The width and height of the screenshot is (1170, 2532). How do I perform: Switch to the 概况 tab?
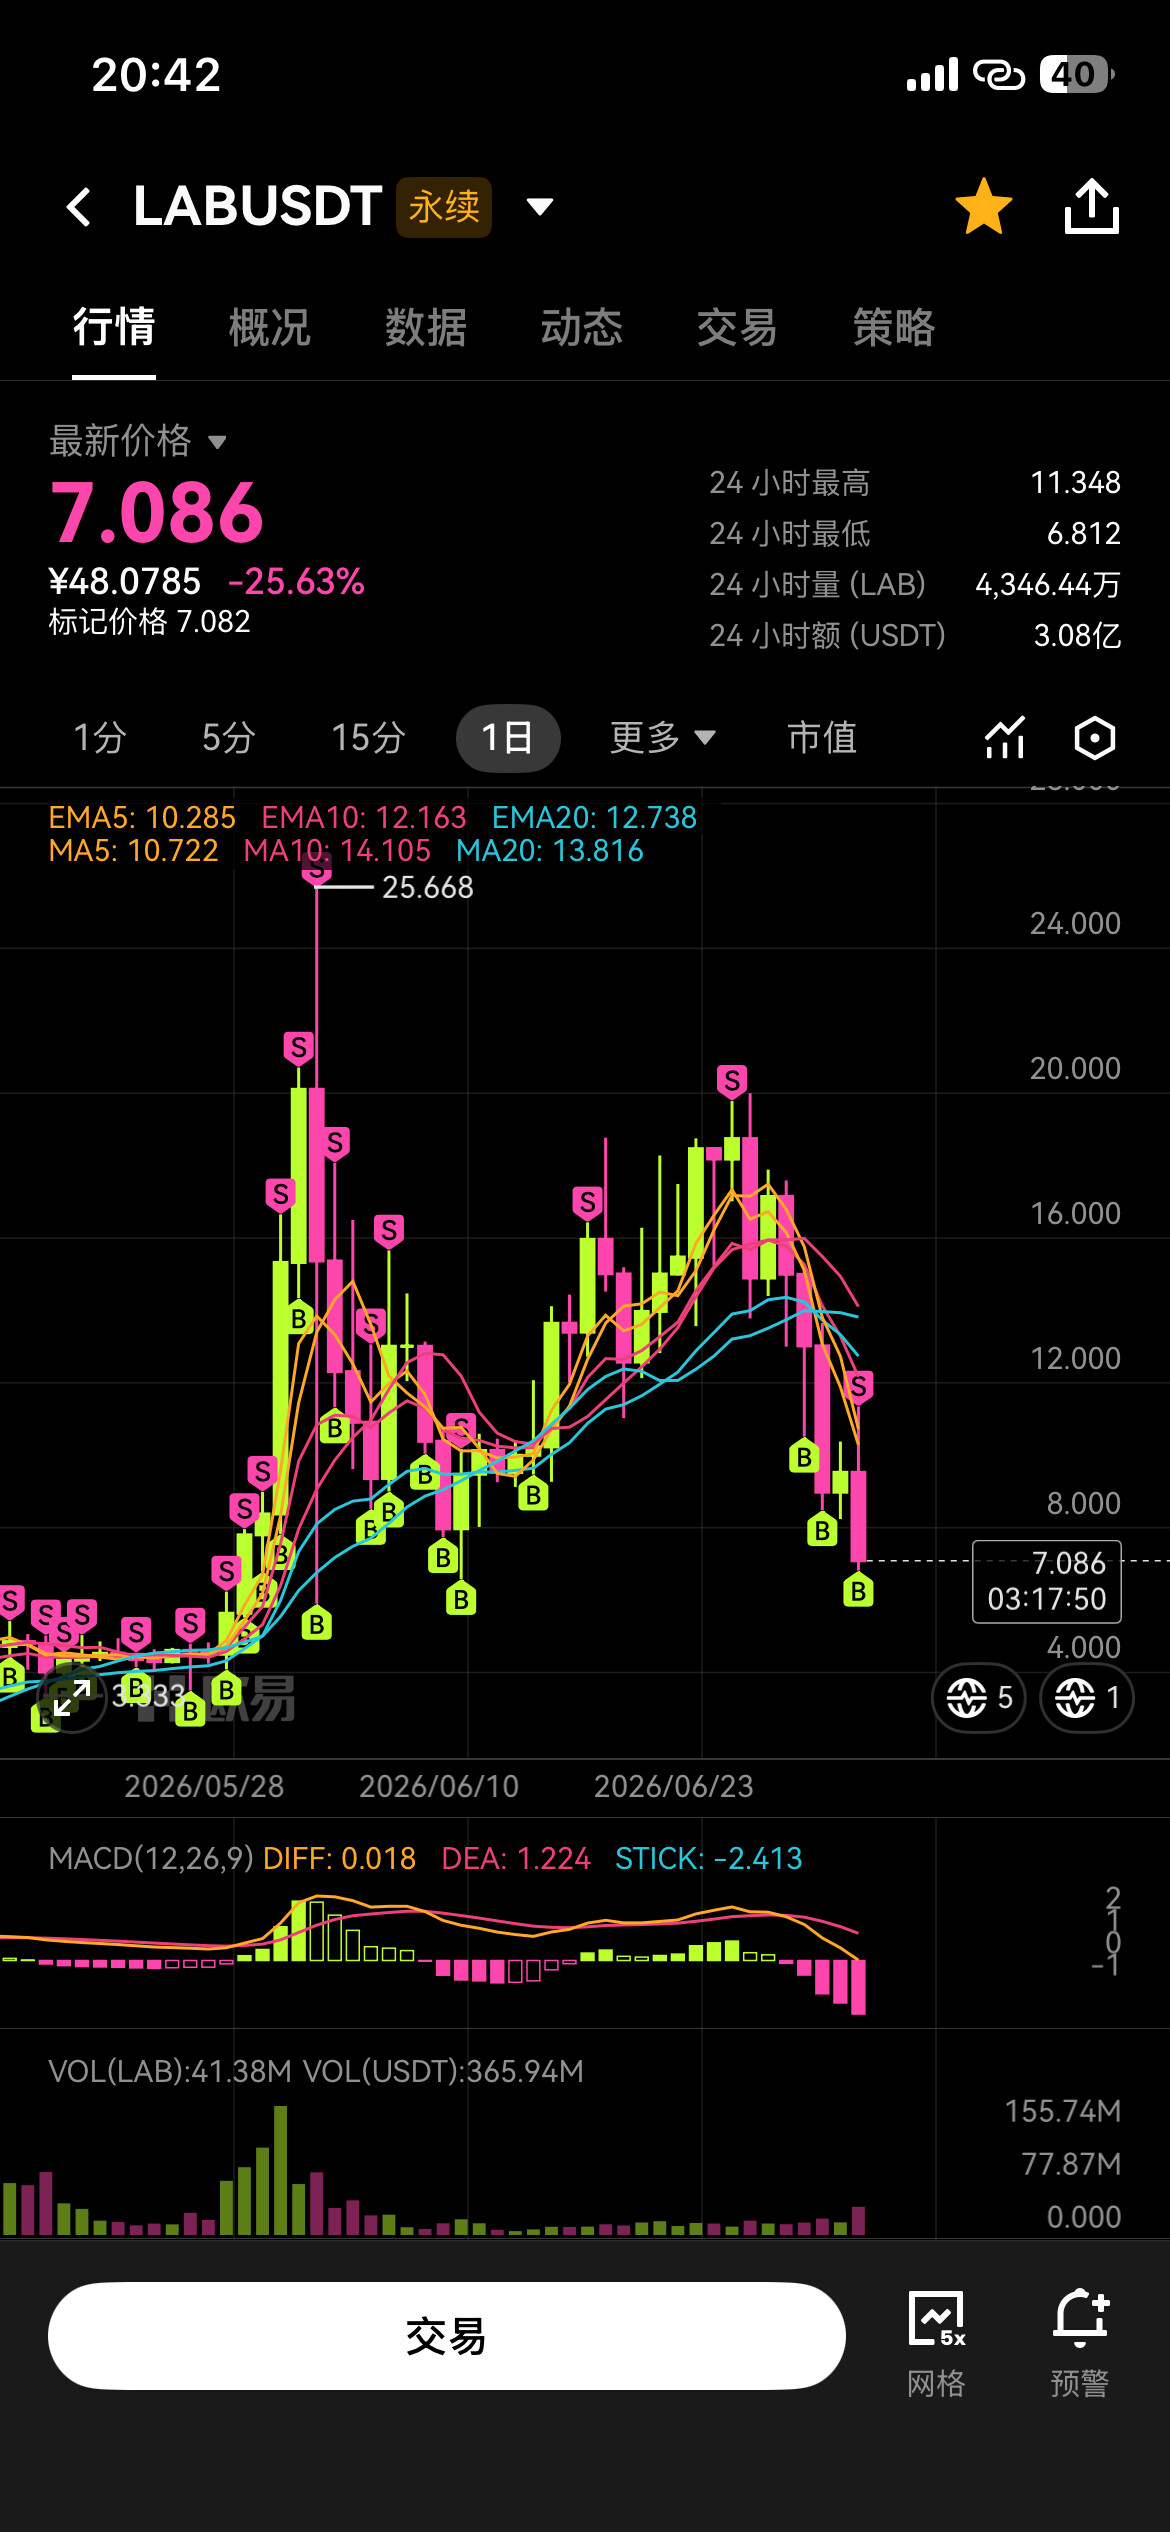coord(270,327)
